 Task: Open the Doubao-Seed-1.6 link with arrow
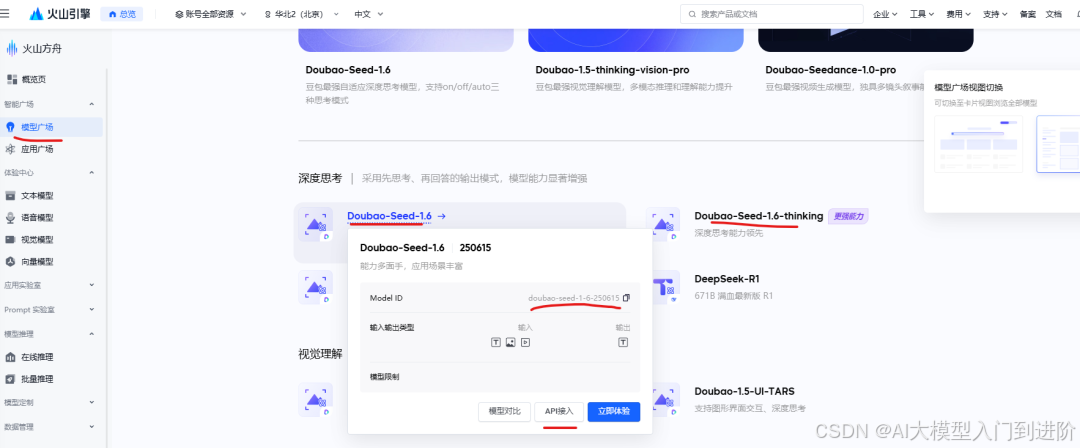pyautogui.click(x=397, y=216)
